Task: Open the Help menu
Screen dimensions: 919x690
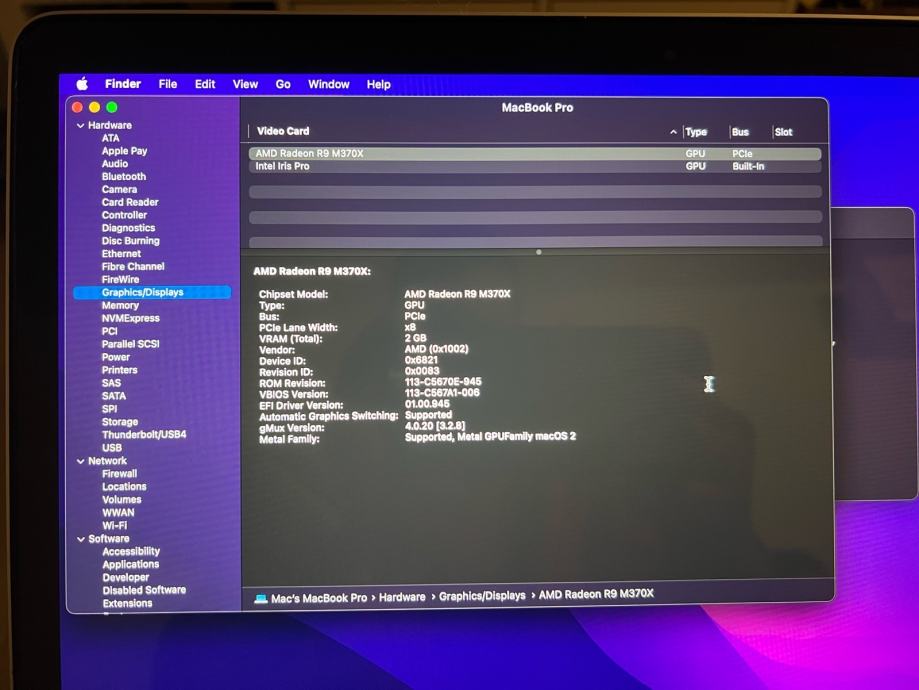Action: (x=379, y=84)
